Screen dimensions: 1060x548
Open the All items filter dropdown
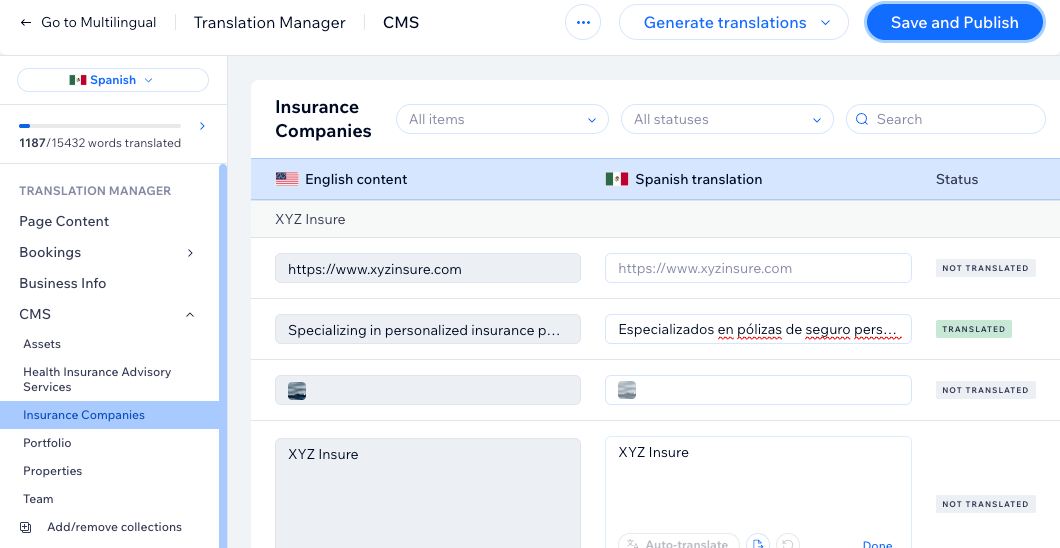click(502, 119)
